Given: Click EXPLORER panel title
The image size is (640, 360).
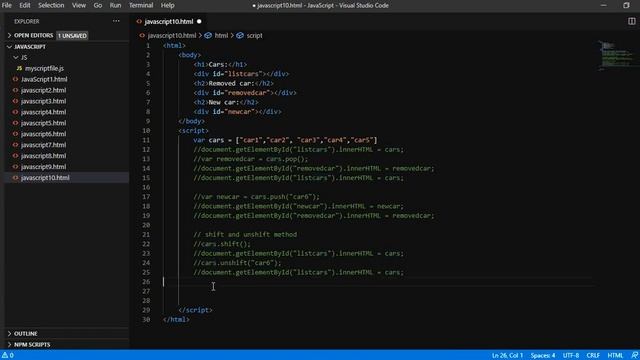Looking at the screenshot, I should [x=27, y=21].
